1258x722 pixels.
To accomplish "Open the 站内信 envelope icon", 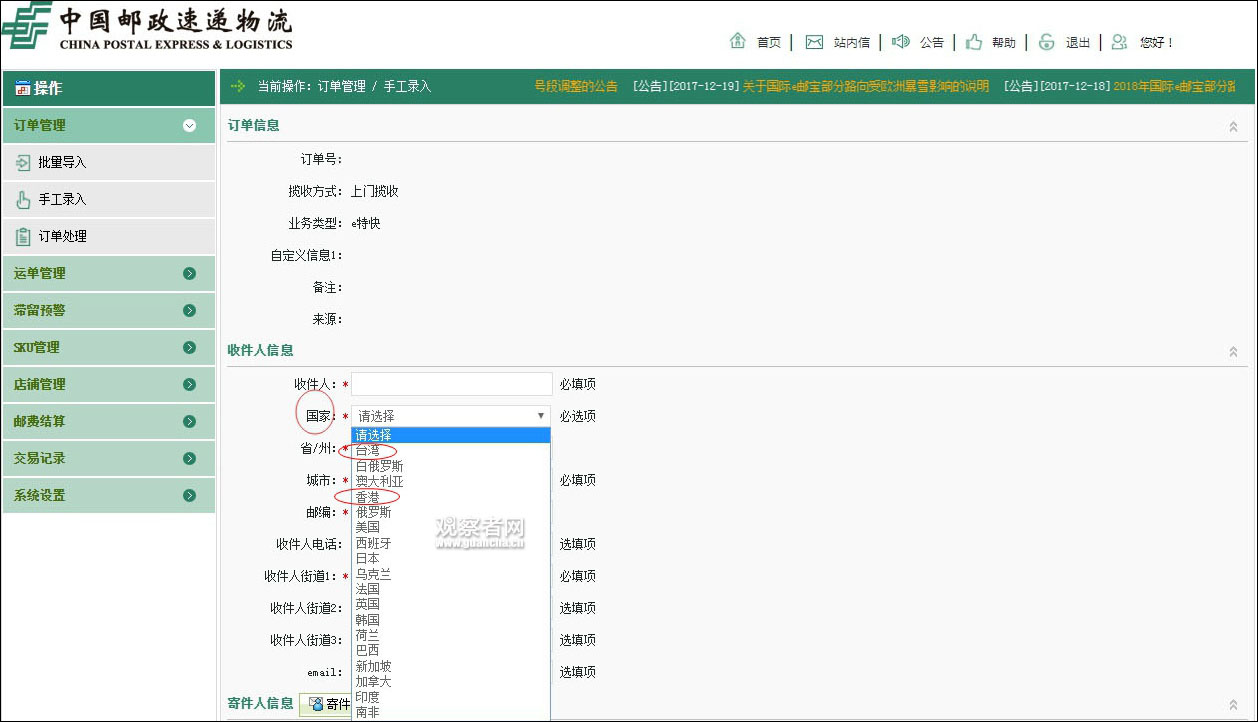I will click(x=814, y=42).
